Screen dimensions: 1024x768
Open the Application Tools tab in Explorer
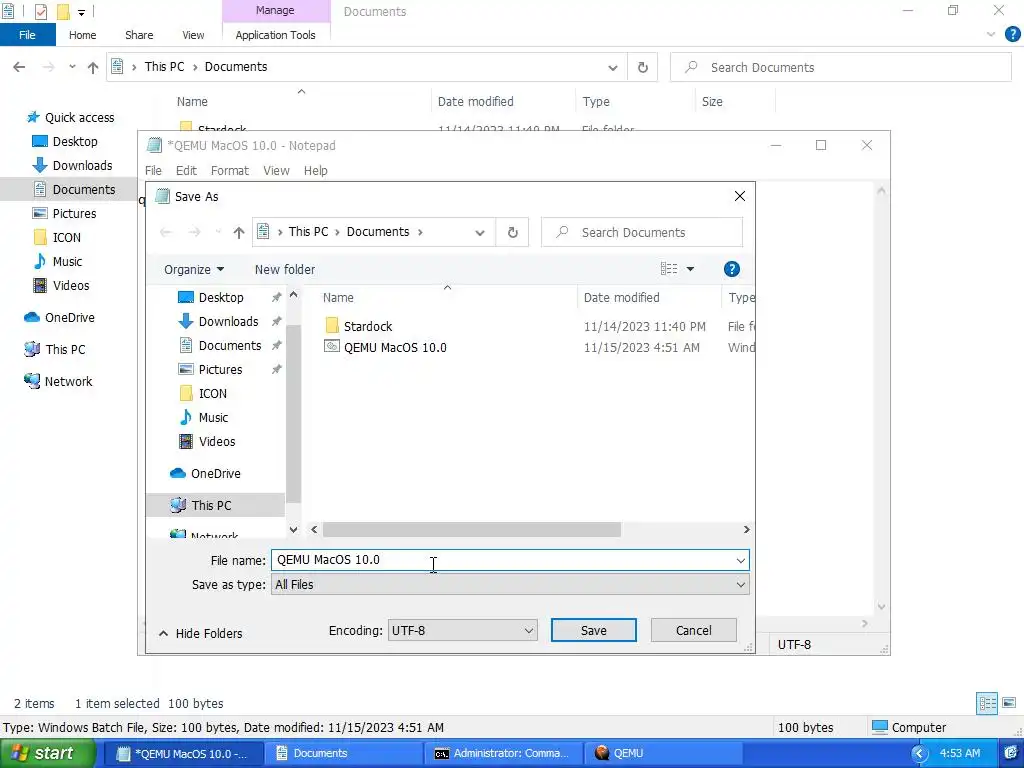[x=275, y=35]
